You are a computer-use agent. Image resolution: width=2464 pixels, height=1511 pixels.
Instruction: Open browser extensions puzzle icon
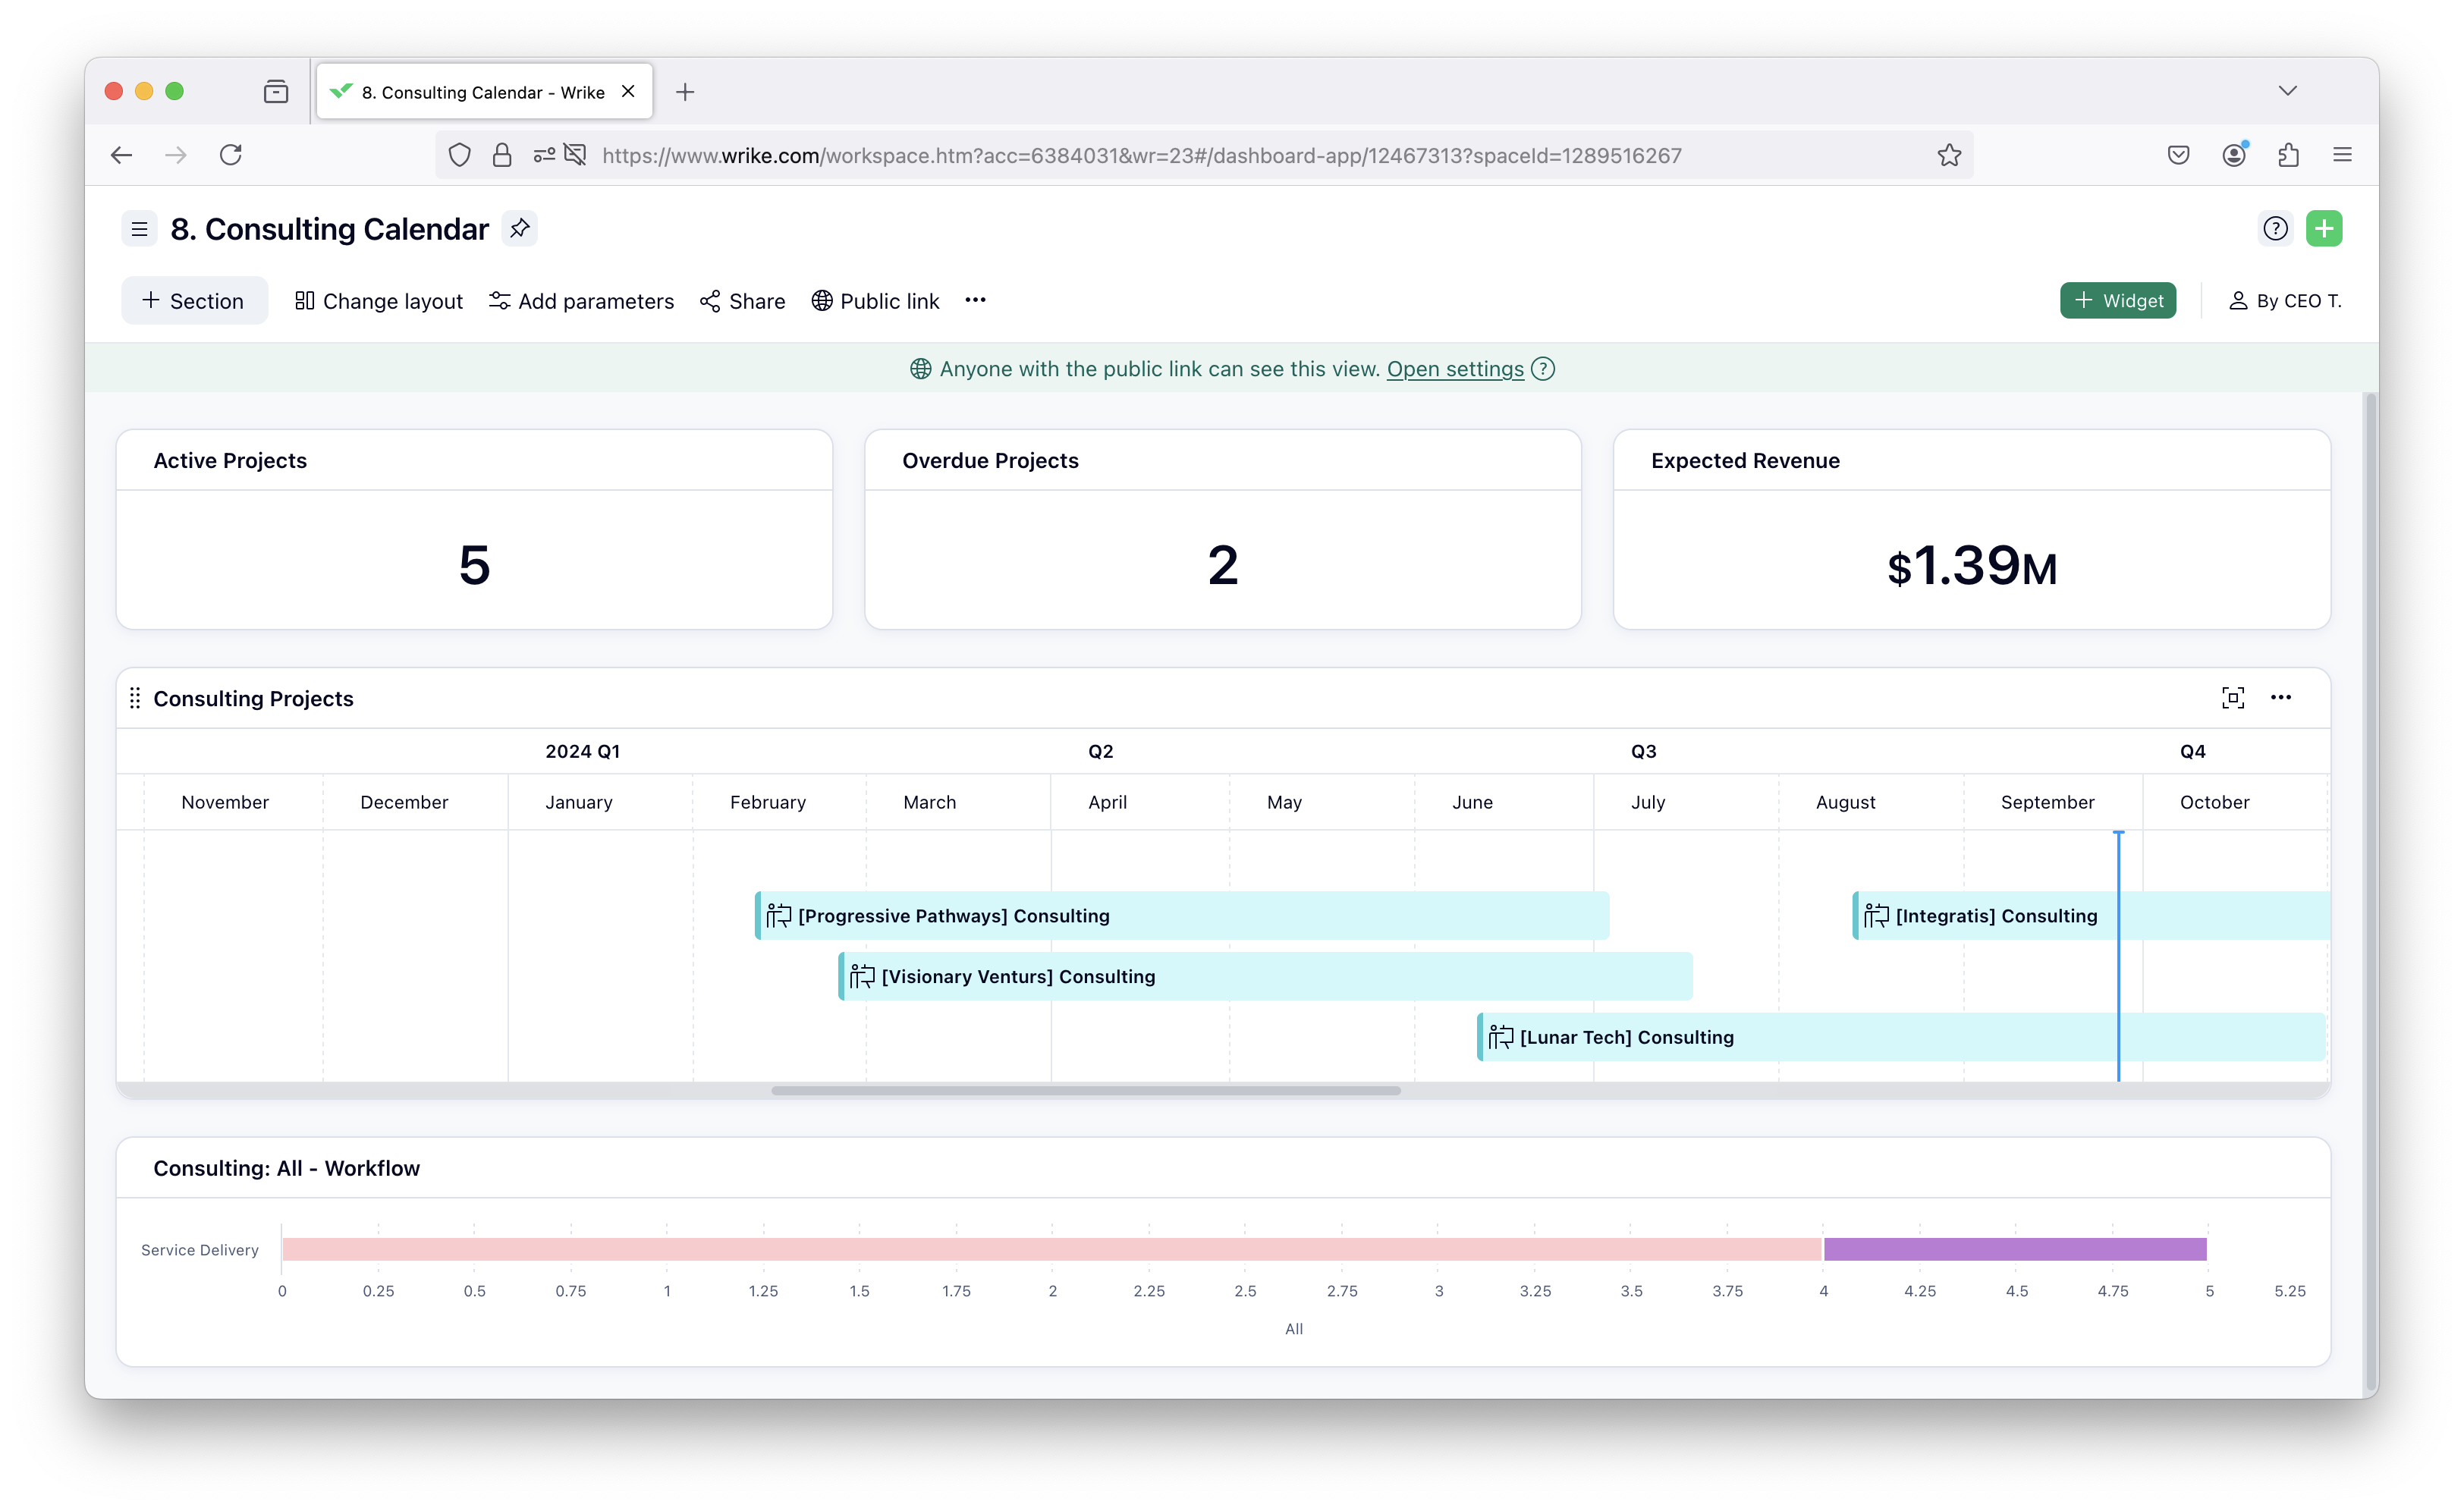pyautogui.click(x=2288, y=155)
